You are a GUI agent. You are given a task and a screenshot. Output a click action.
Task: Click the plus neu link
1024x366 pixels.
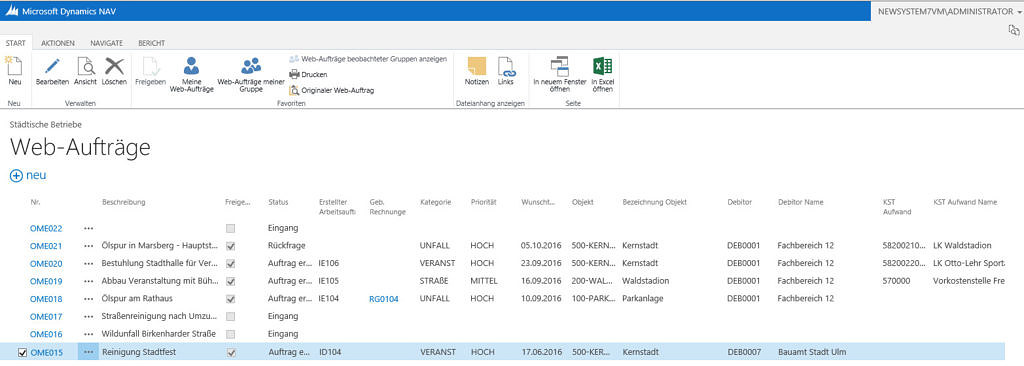tap(28, 176)
